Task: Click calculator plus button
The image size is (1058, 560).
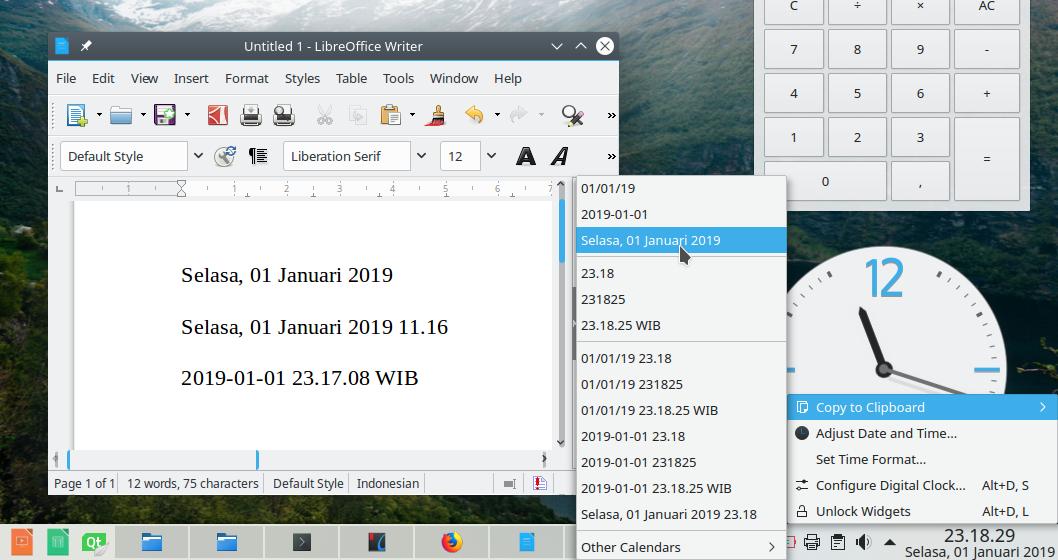Action: coord(986,93)
